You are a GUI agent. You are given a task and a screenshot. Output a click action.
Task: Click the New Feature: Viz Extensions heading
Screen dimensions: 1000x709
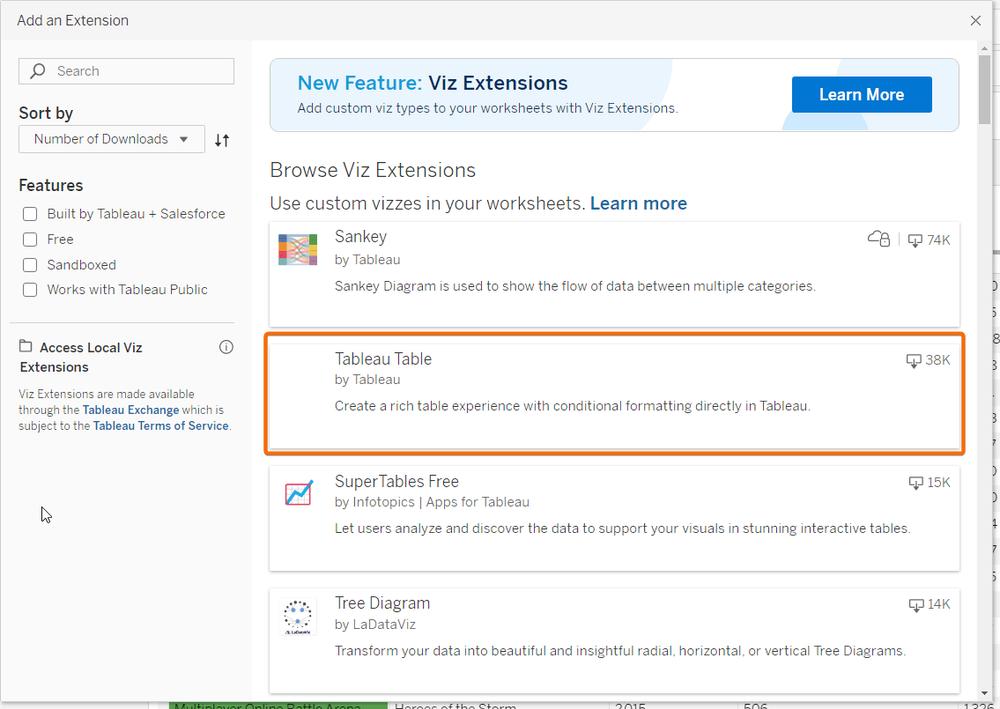click(x=432, y=83)
